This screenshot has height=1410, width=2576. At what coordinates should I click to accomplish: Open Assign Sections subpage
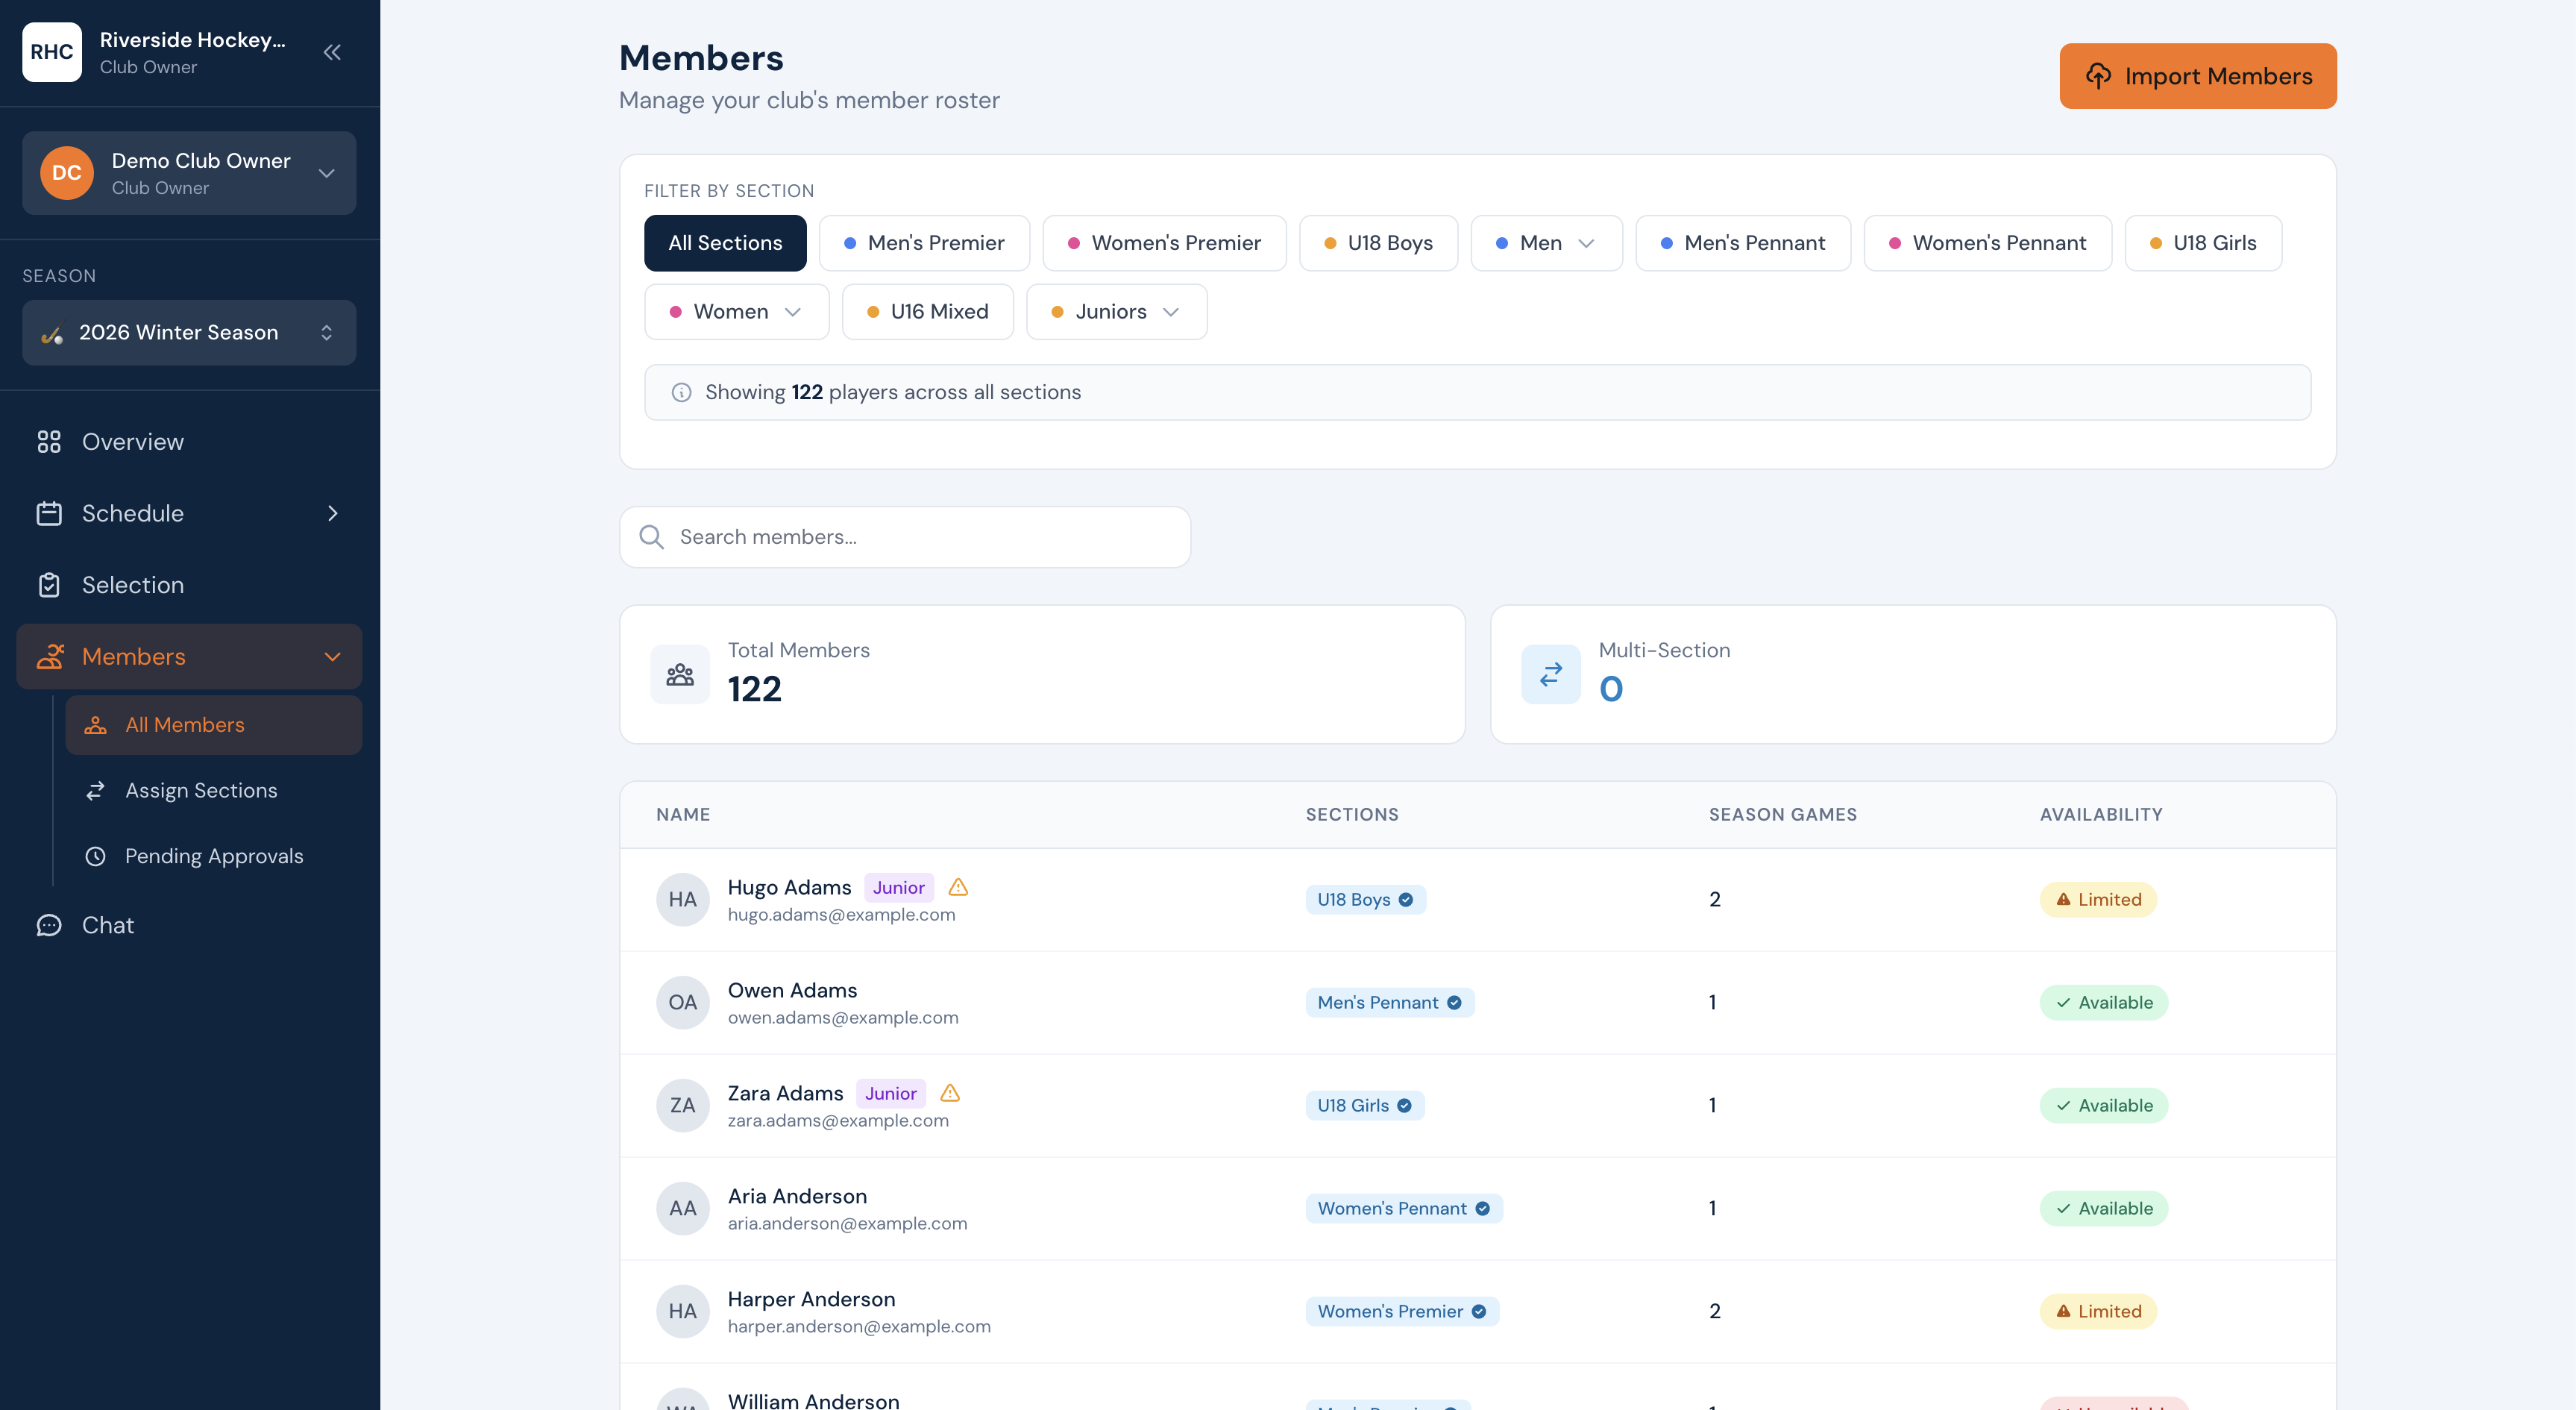(213, 791)
